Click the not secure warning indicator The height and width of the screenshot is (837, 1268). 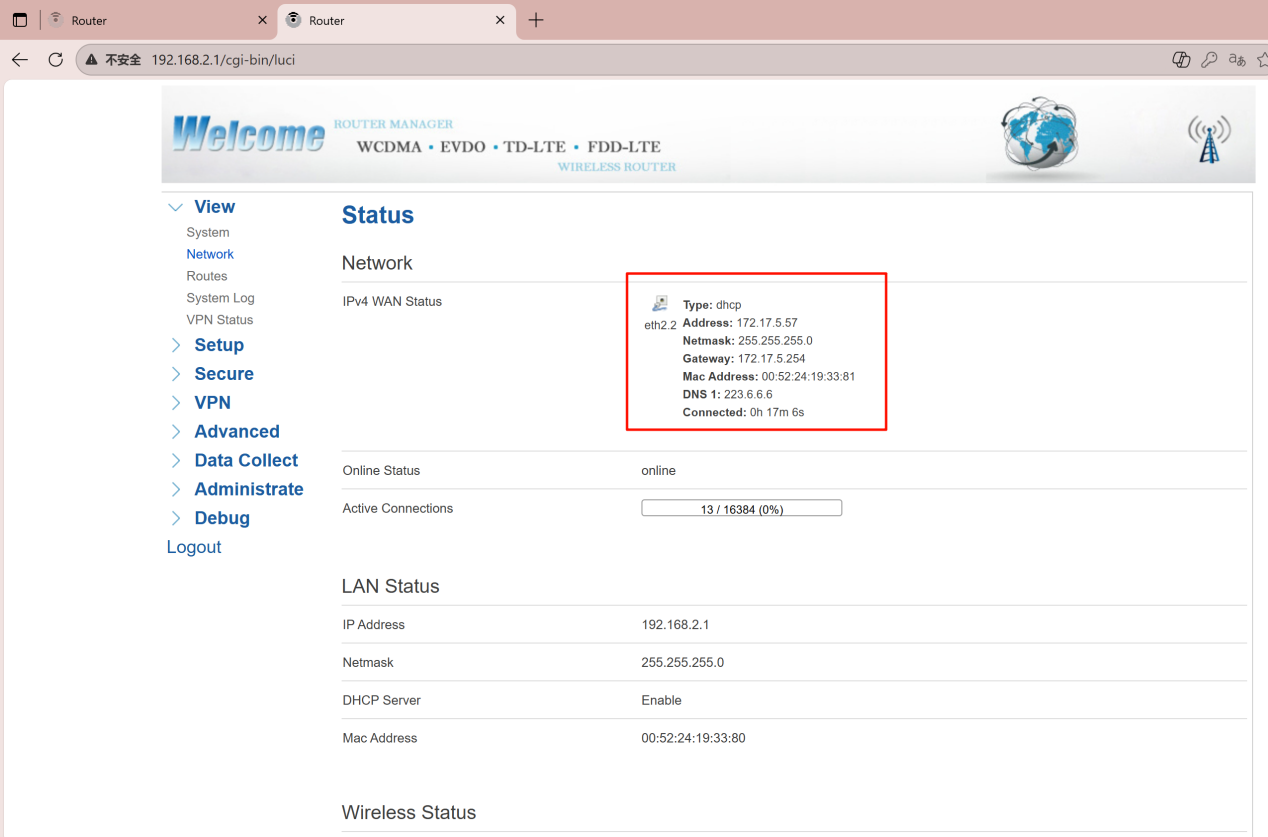click(x=113, y=60)
